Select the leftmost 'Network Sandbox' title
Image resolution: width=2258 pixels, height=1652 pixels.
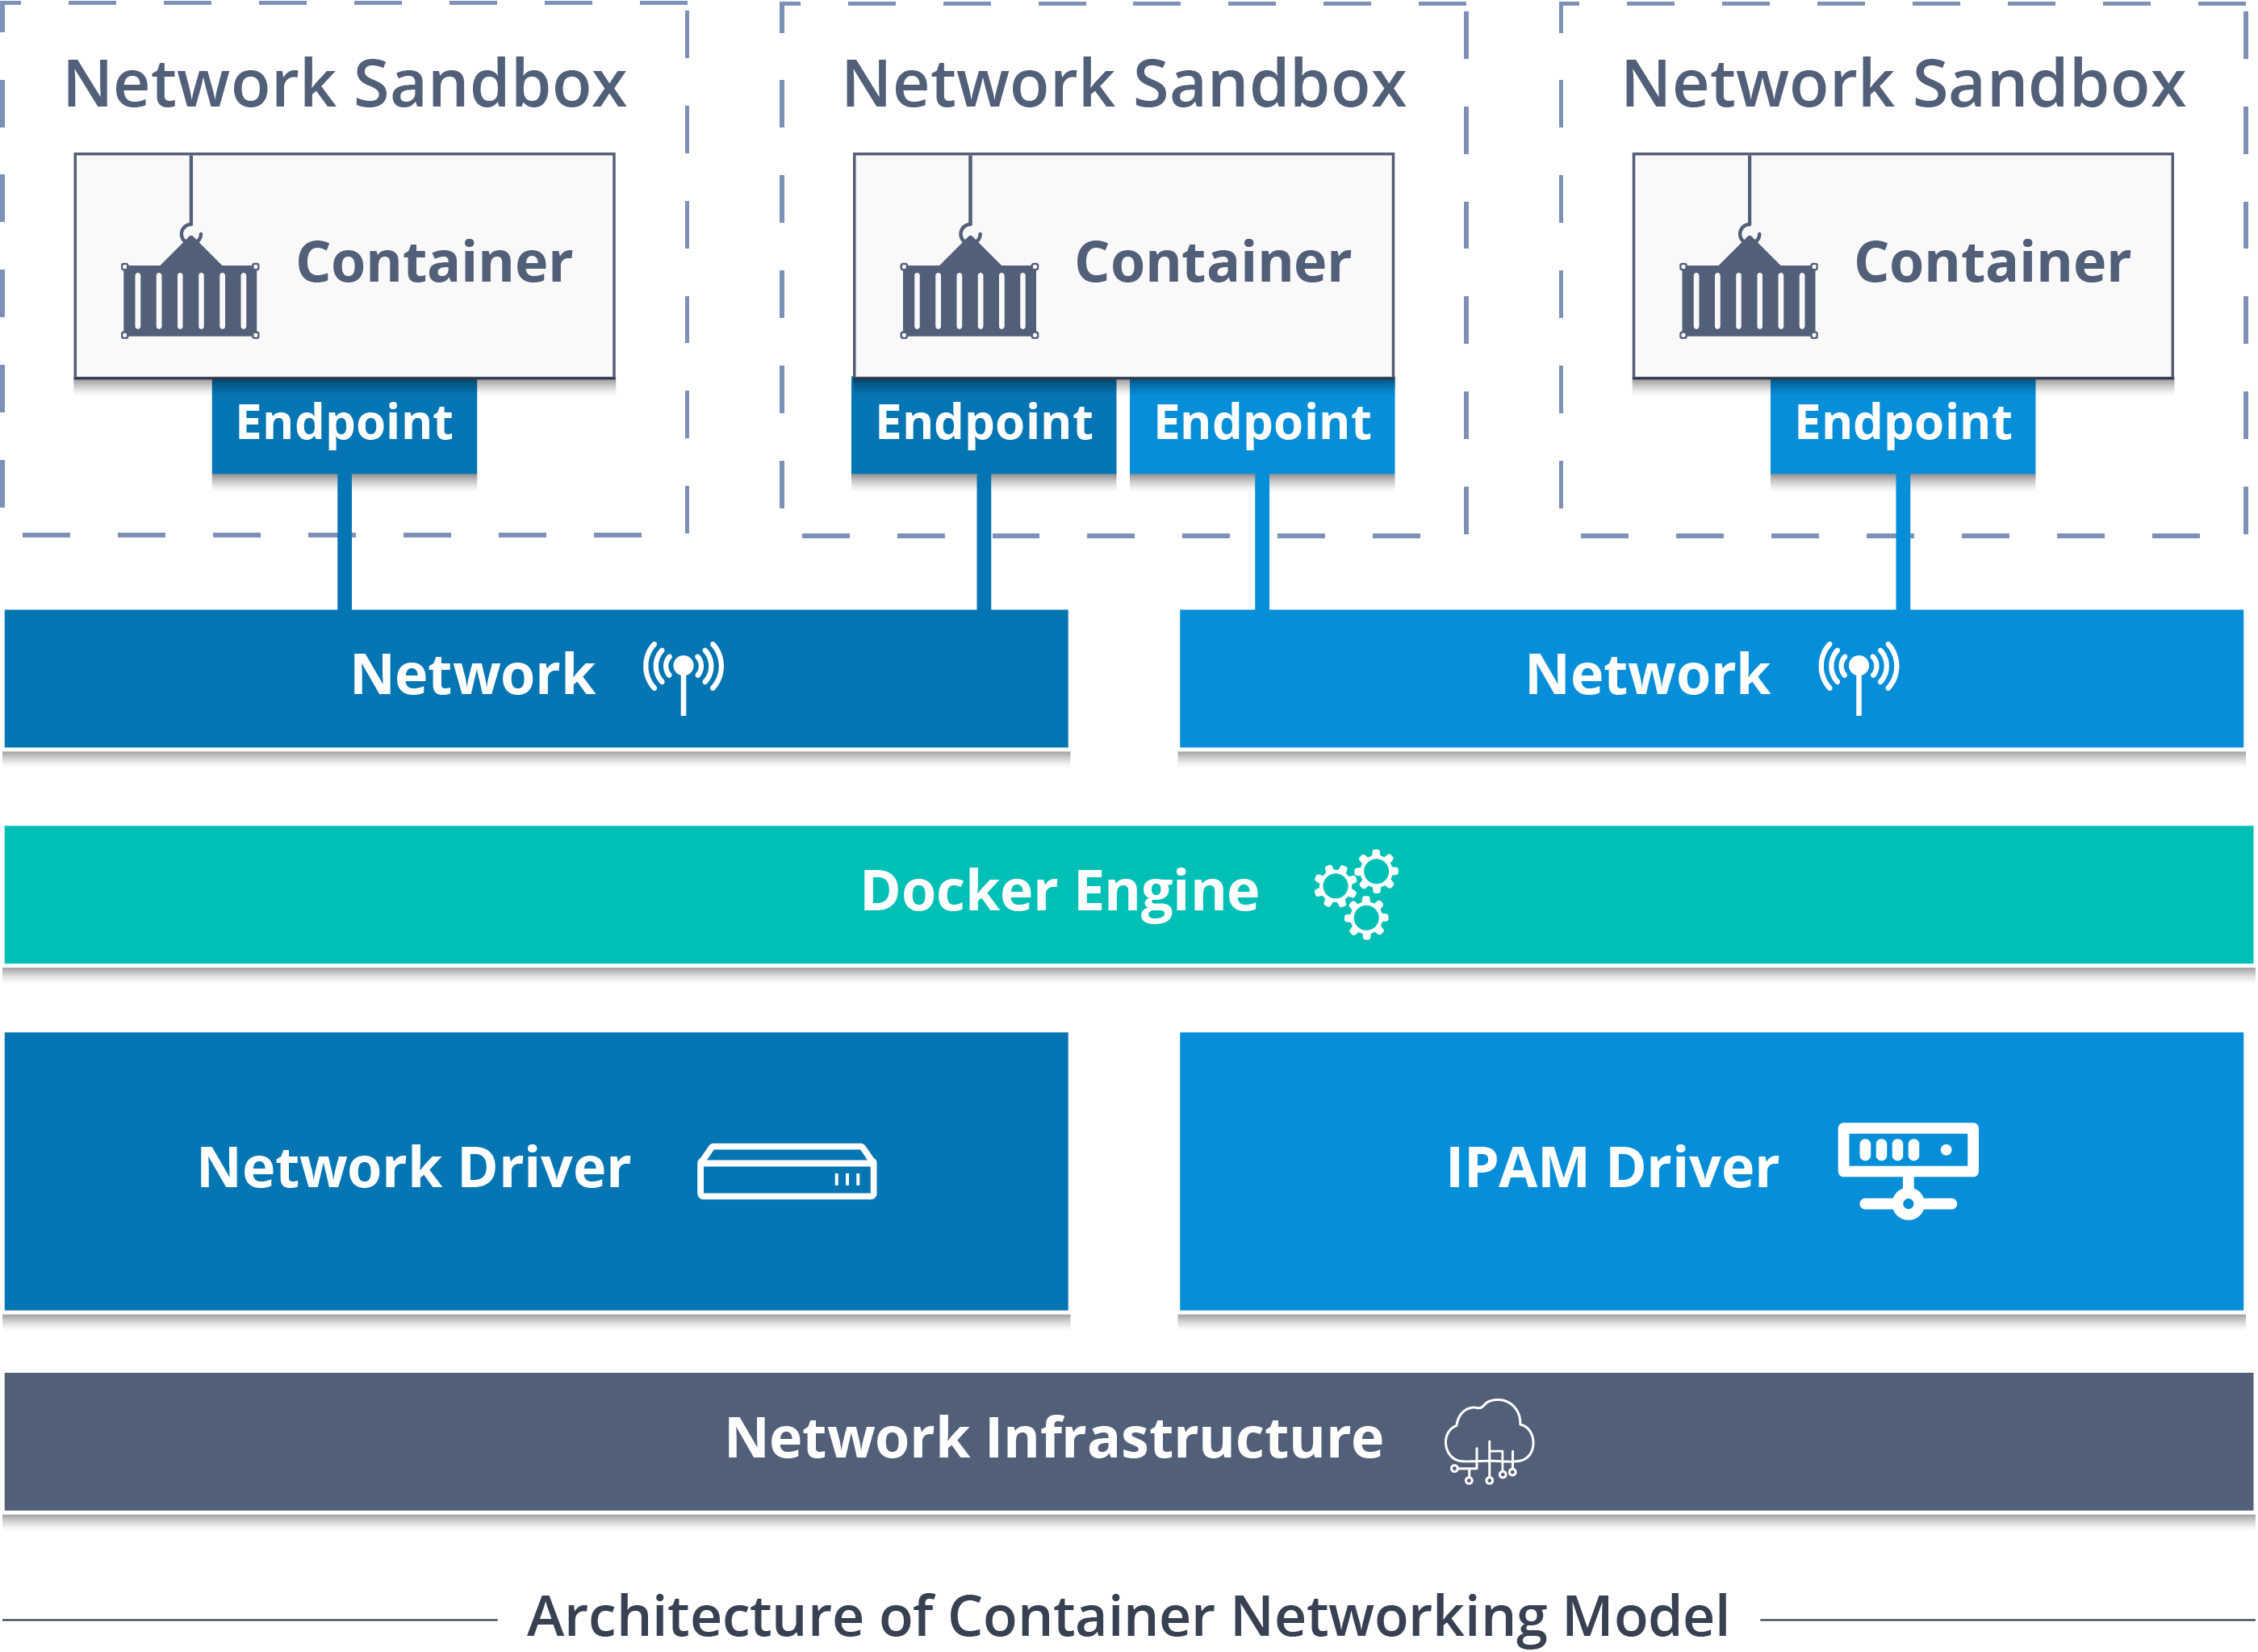click(345, 83)
